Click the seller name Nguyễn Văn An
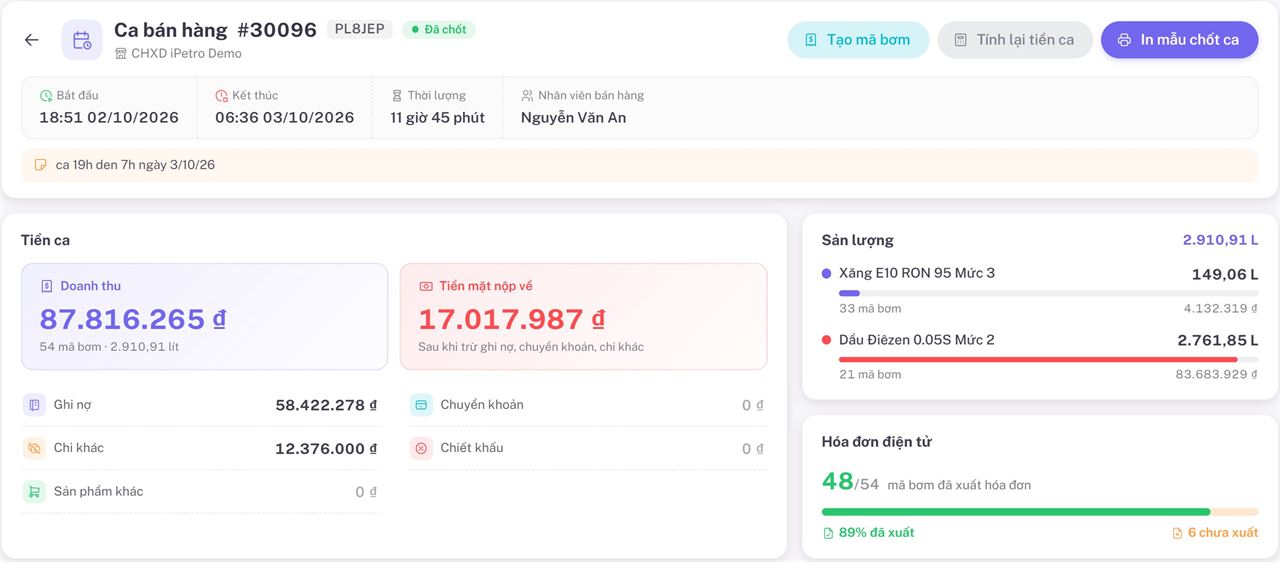Image resolution: width=1280 pixels, height=562 pixels. (574, 118)
